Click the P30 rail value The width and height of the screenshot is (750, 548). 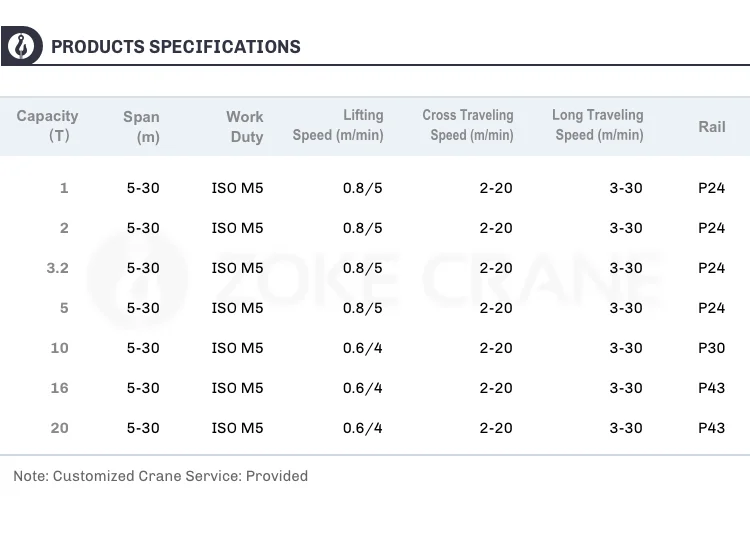click(x=711, y=348)
